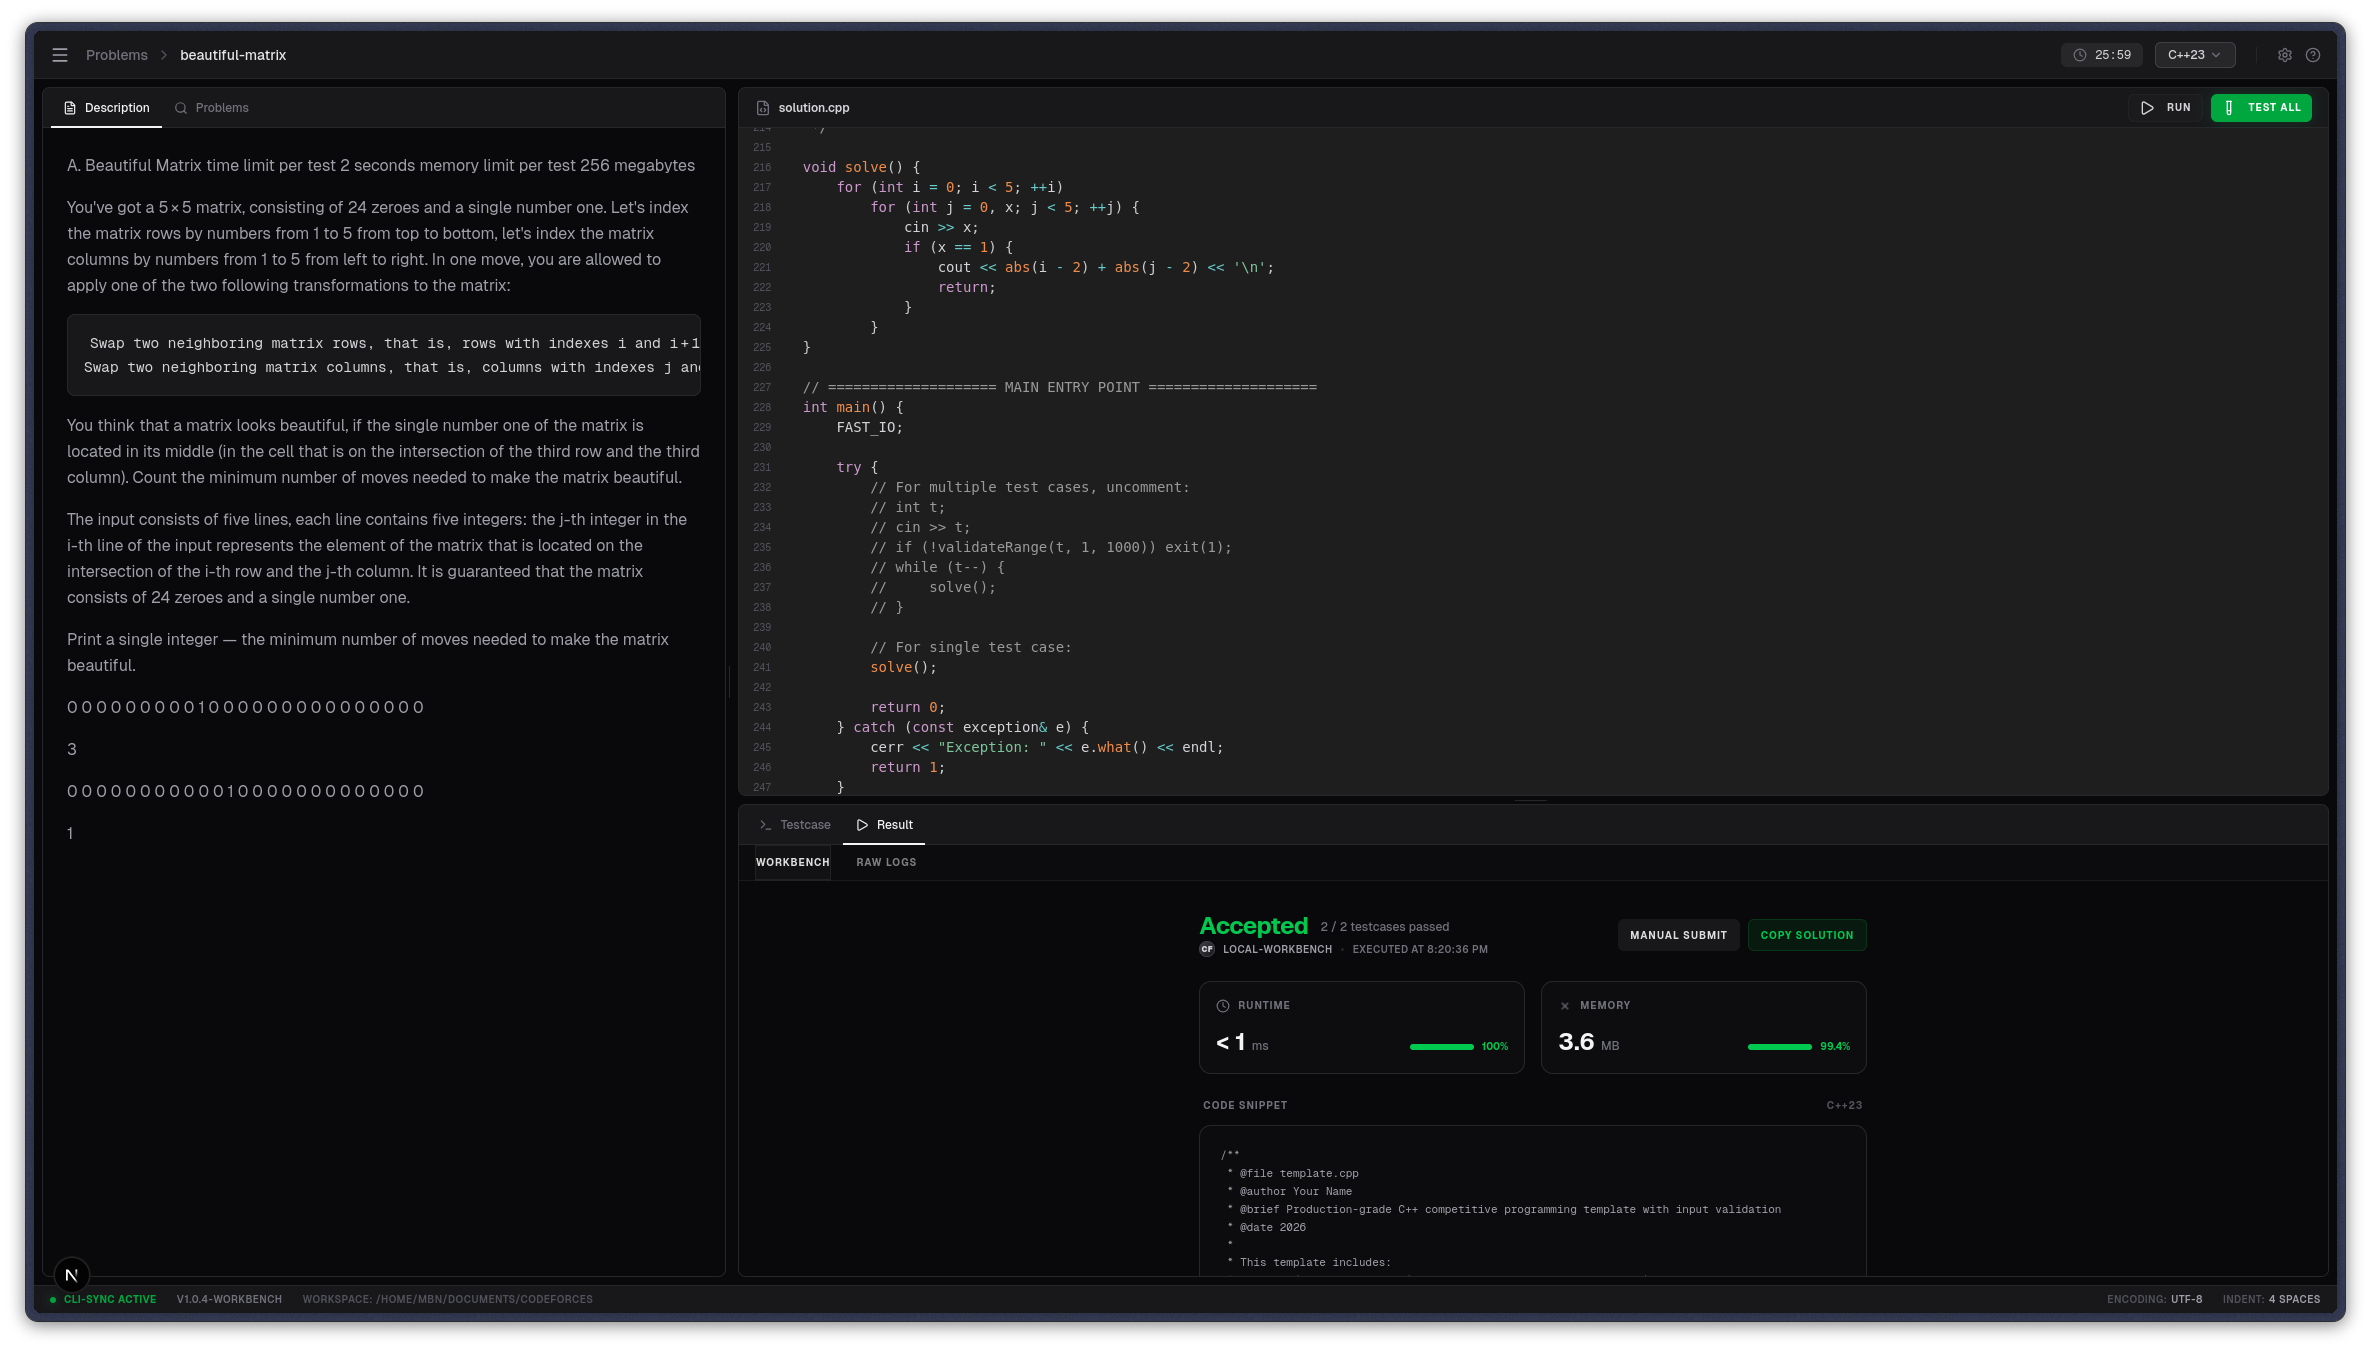Click the WORKSPACE path in status bar
Screen dimensions: 2371x1350
447,1300
